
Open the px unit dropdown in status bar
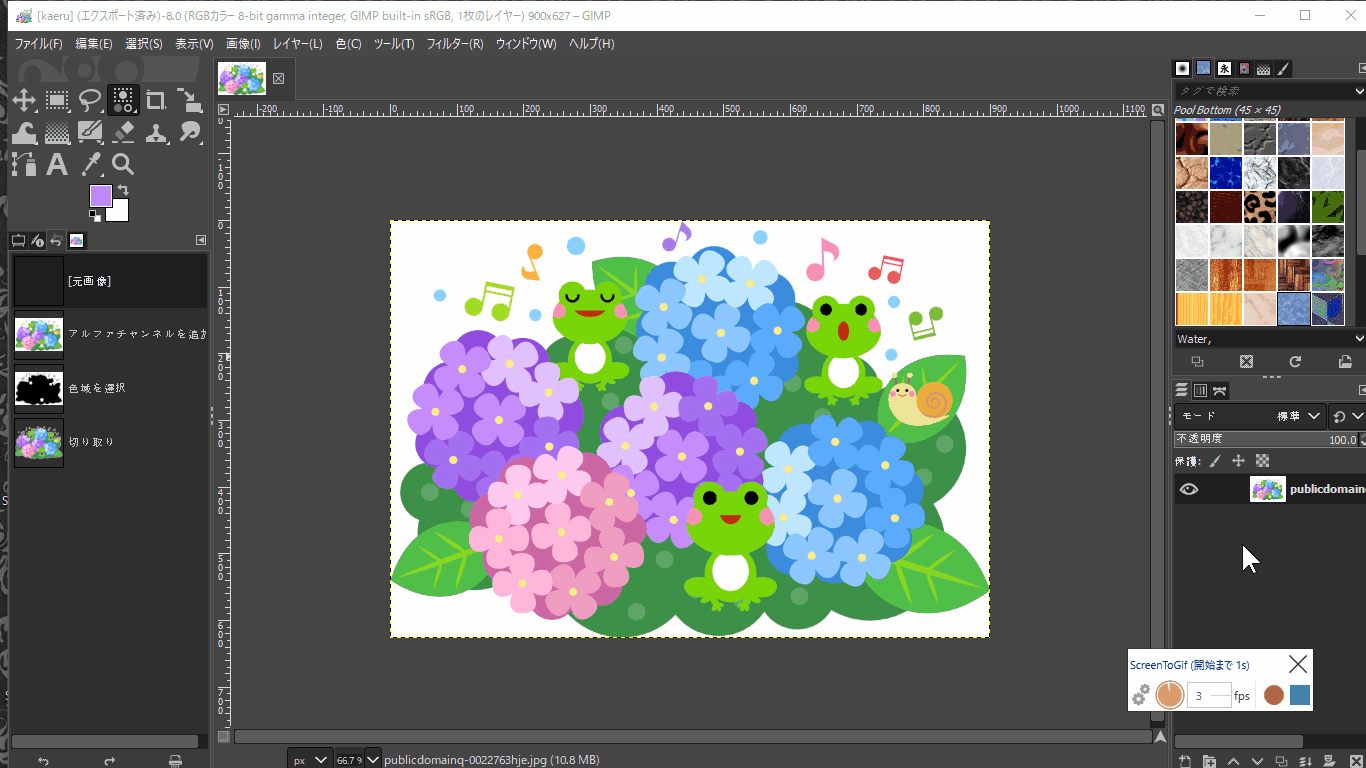[309, 760]
